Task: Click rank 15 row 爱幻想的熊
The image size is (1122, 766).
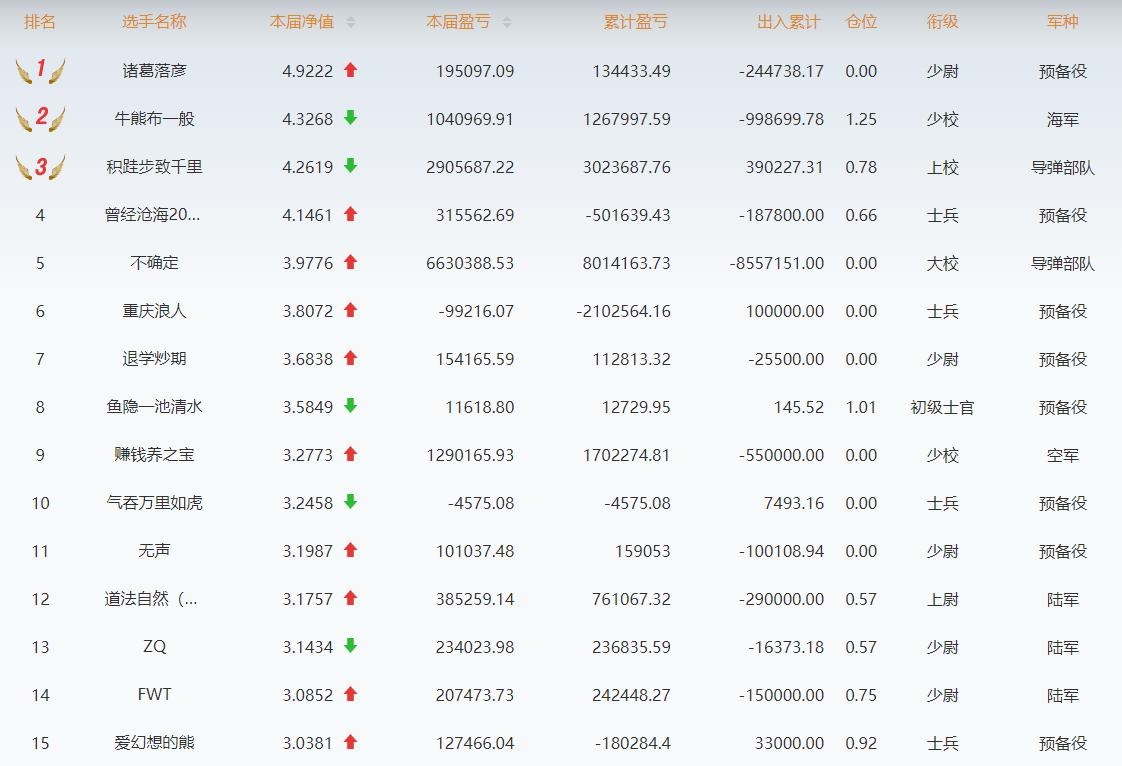Action: click(154, 743)
